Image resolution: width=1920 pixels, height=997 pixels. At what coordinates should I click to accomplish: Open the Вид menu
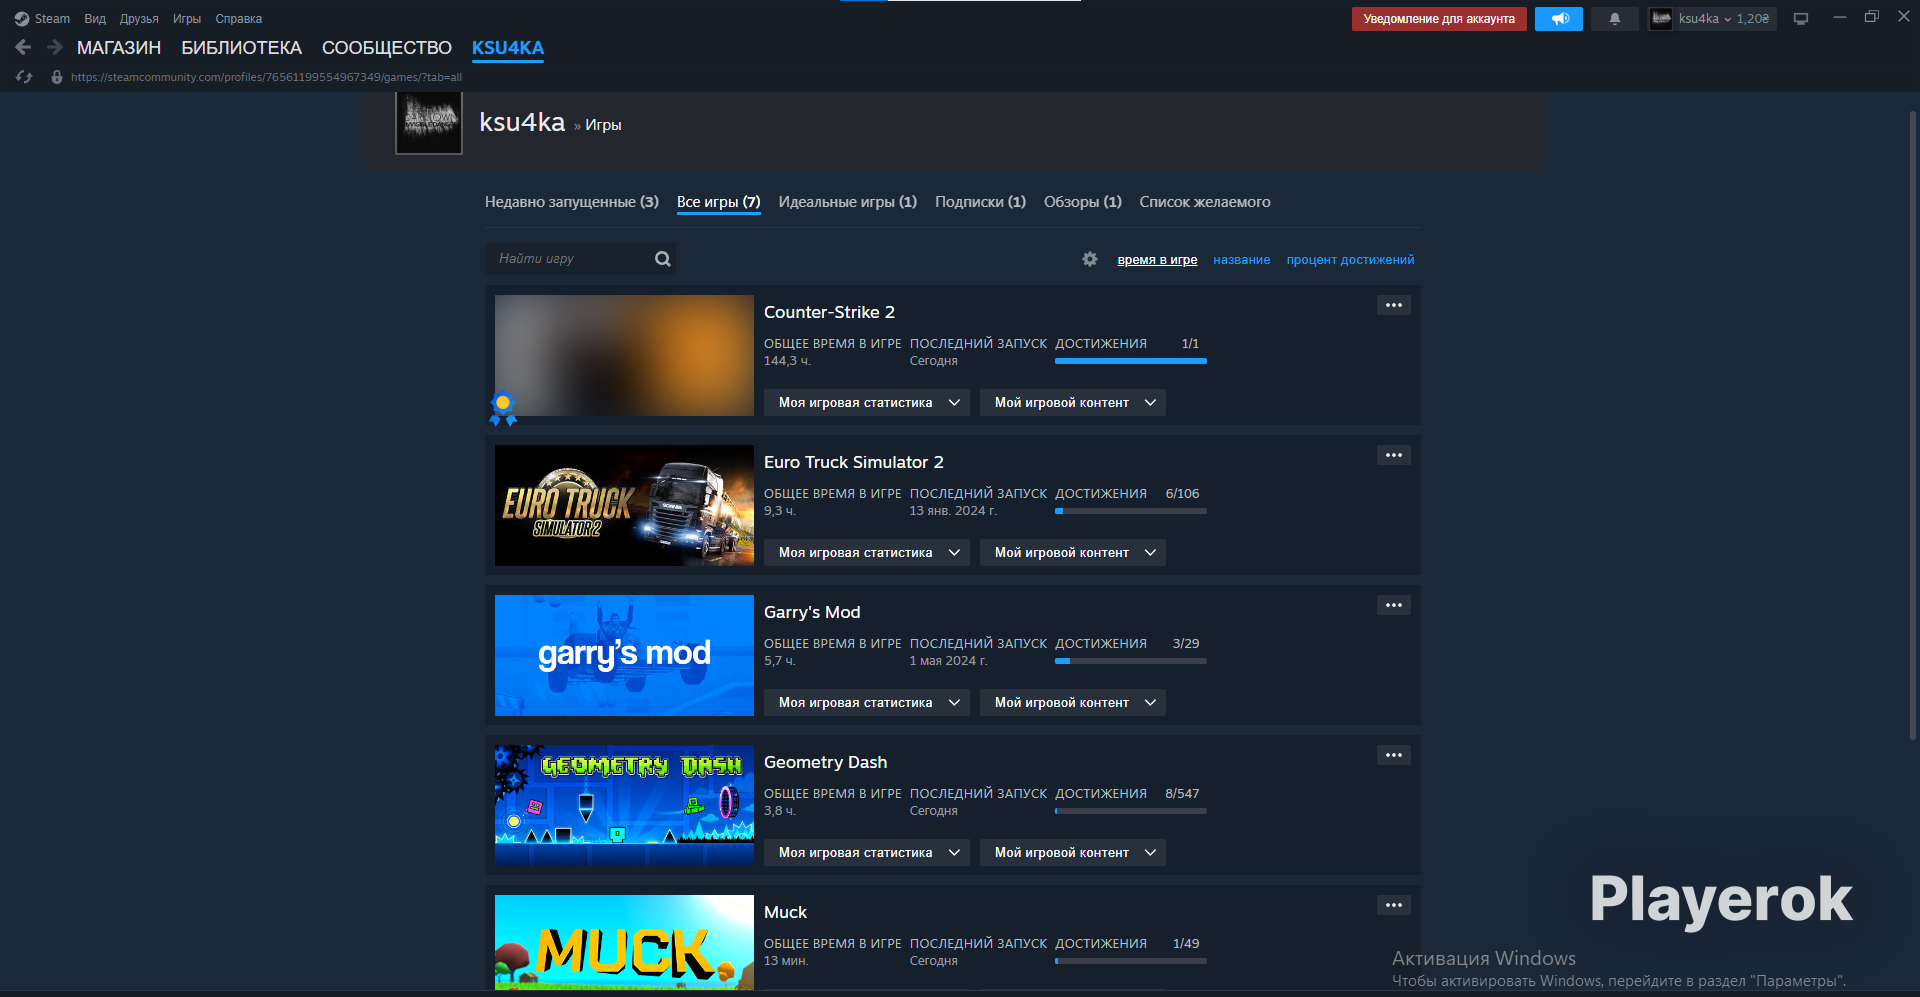pyautogui.click(x=95, y=19)
